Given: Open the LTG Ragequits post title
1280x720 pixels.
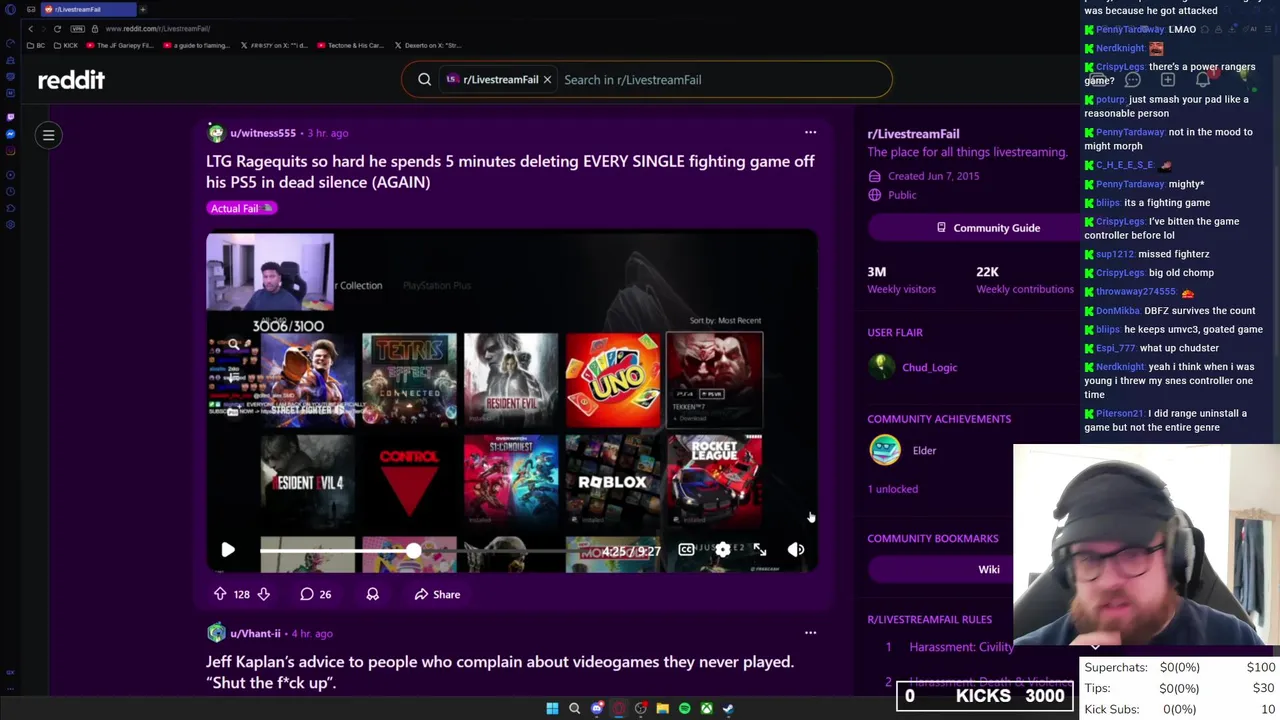Looking at the screenshot, I should (510, 171).
